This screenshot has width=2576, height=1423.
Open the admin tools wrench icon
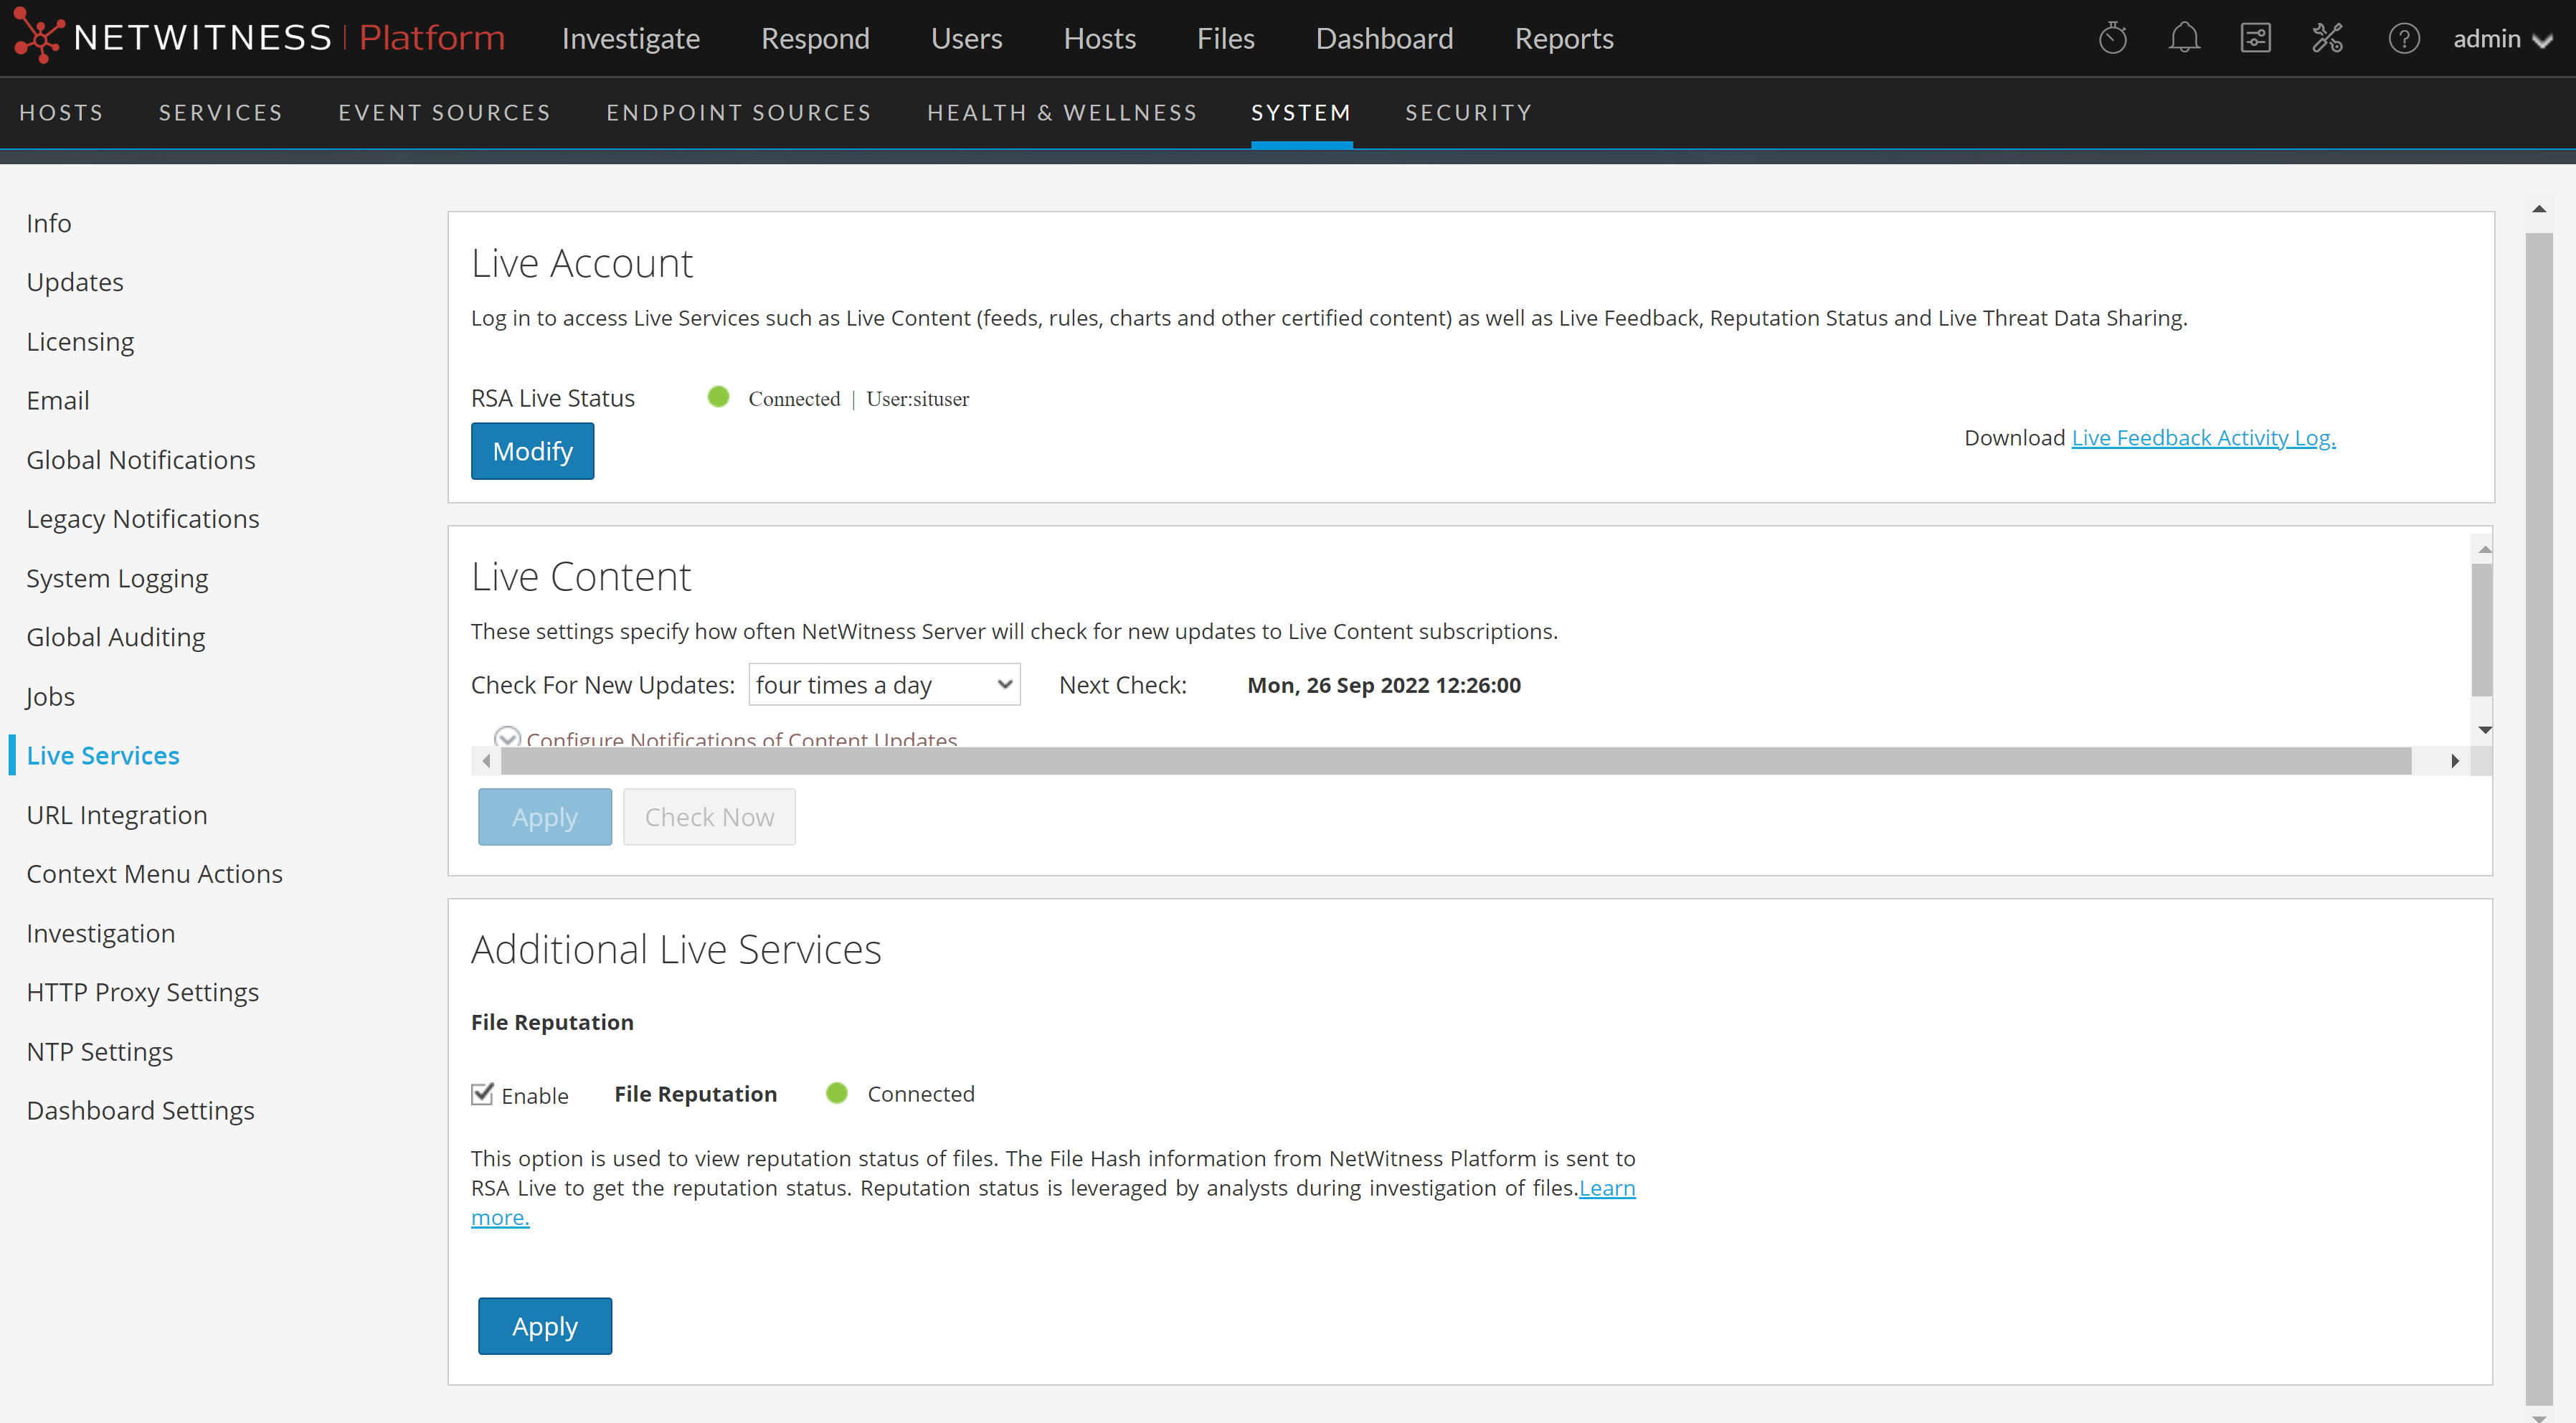coord(2327,39)
